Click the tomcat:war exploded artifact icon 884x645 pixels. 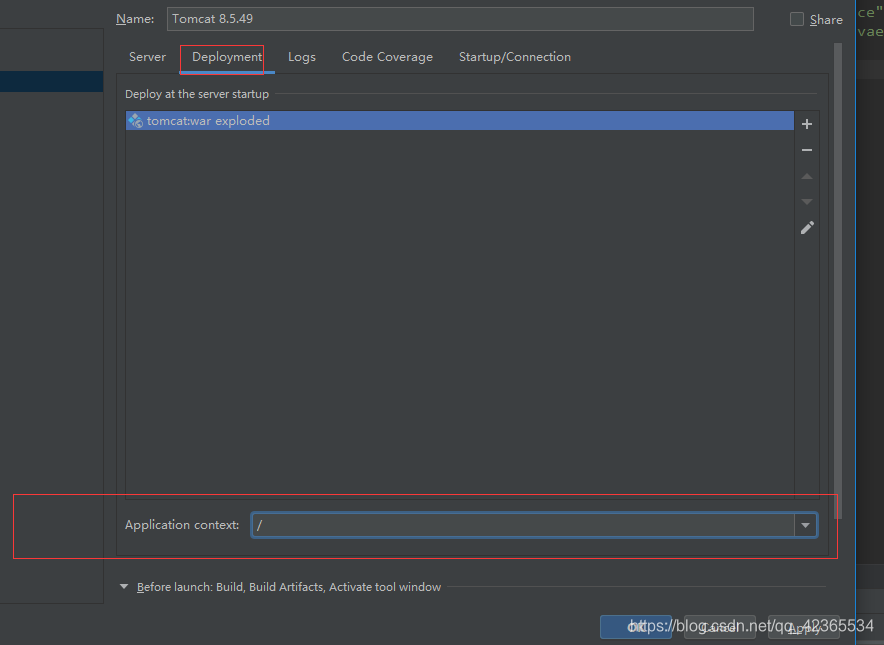click(135, 121)
